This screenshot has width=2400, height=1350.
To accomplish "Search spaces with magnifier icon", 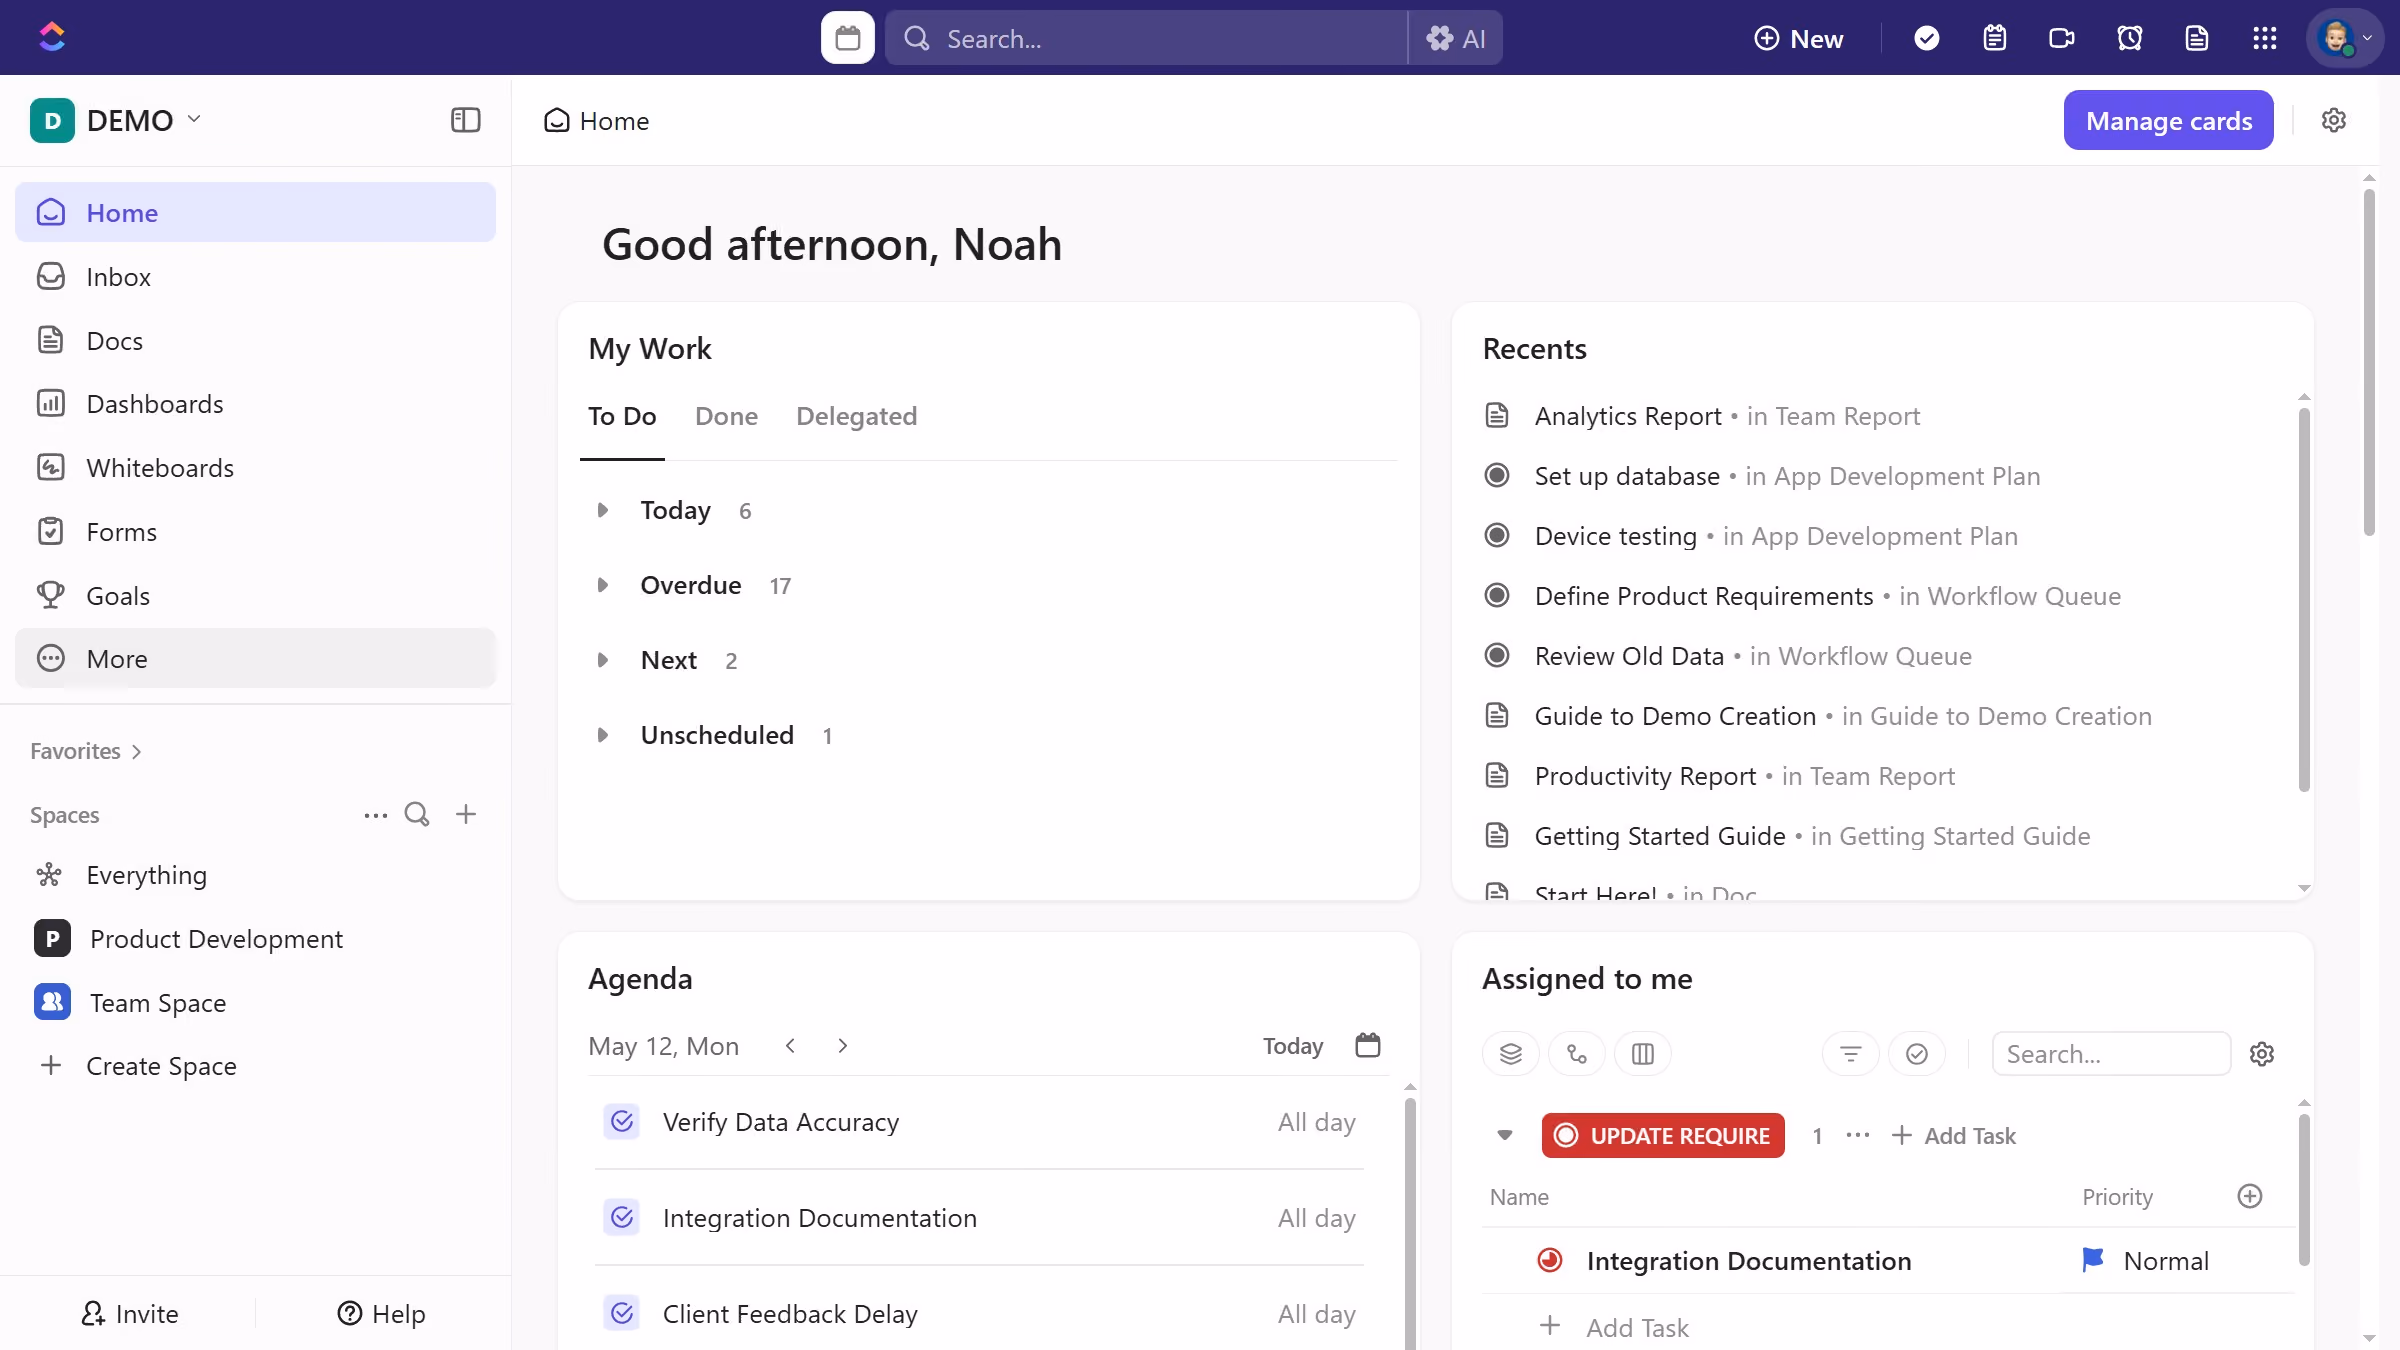I will tap(417, 814).
